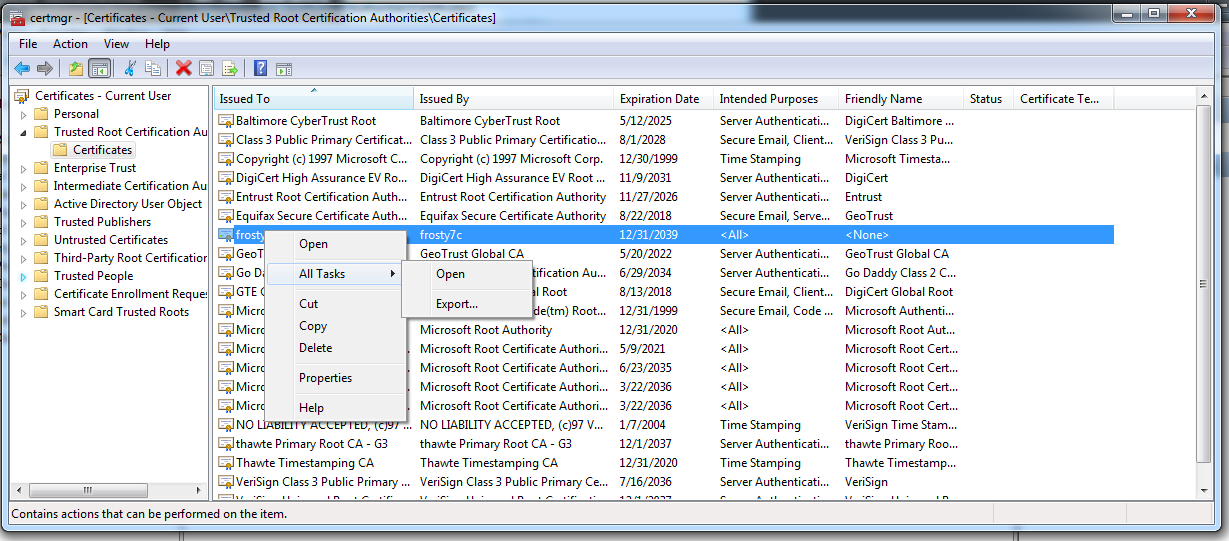
Task: Expand Active Directory User Object node
Action: (x=24, y=204)
